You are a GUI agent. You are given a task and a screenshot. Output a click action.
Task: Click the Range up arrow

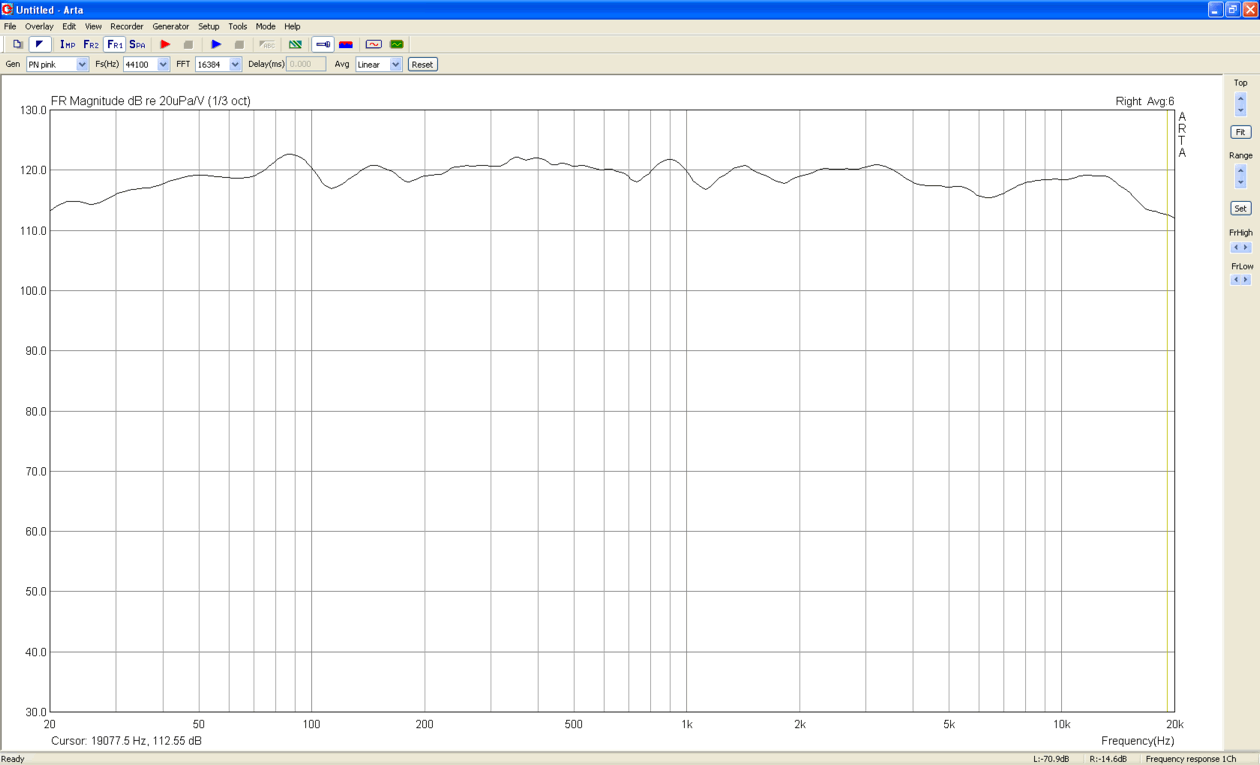(x=1240, y=171)
